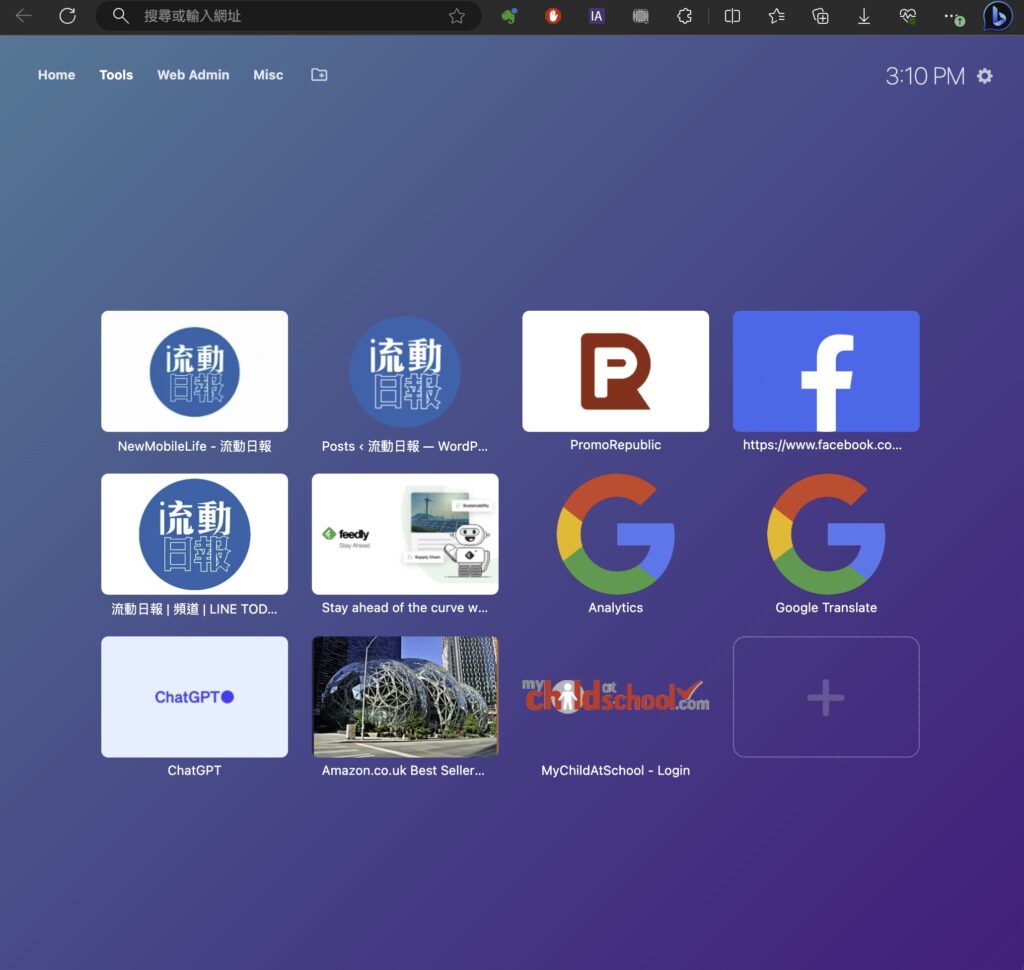Click the 'https://www.facebook.co...' label
The image size is (1024, 970).
point(822,445)
